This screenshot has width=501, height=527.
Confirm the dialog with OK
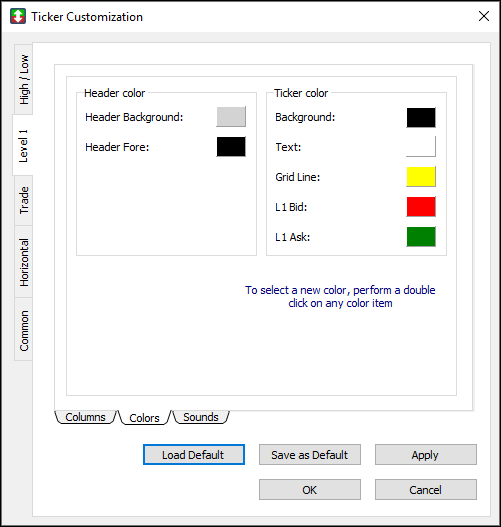coord(310,490)
